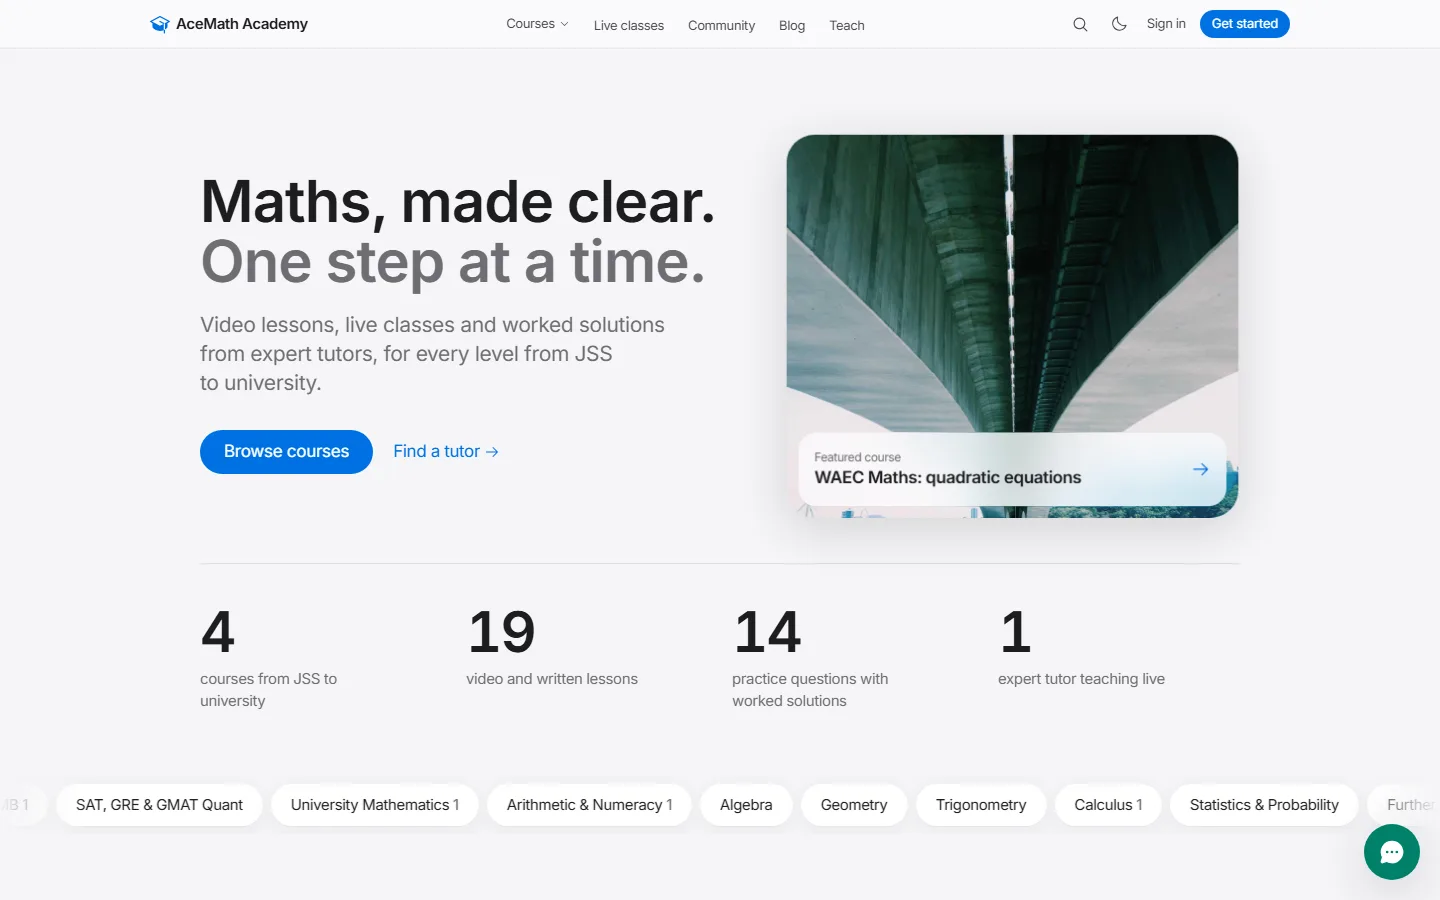Click the Browse courses button

coord(286,452)
